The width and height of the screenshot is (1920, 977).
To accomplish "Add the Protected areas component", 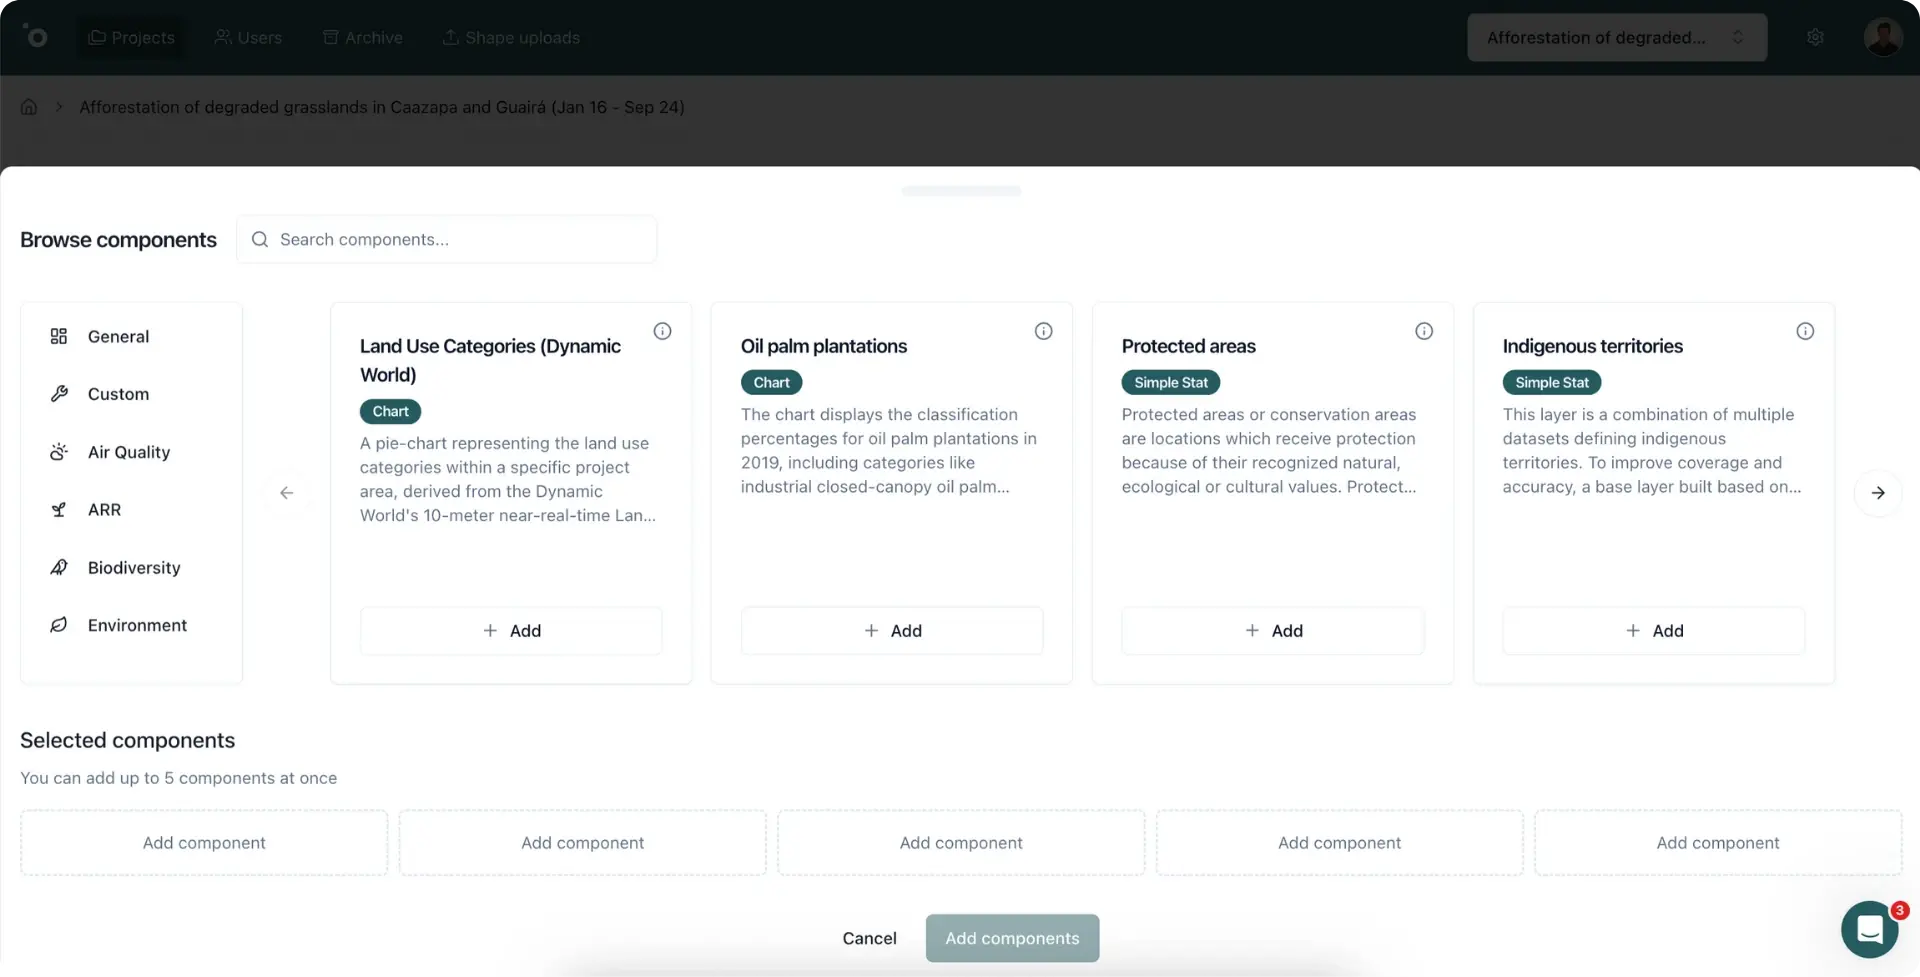I will coord(1272,631).
